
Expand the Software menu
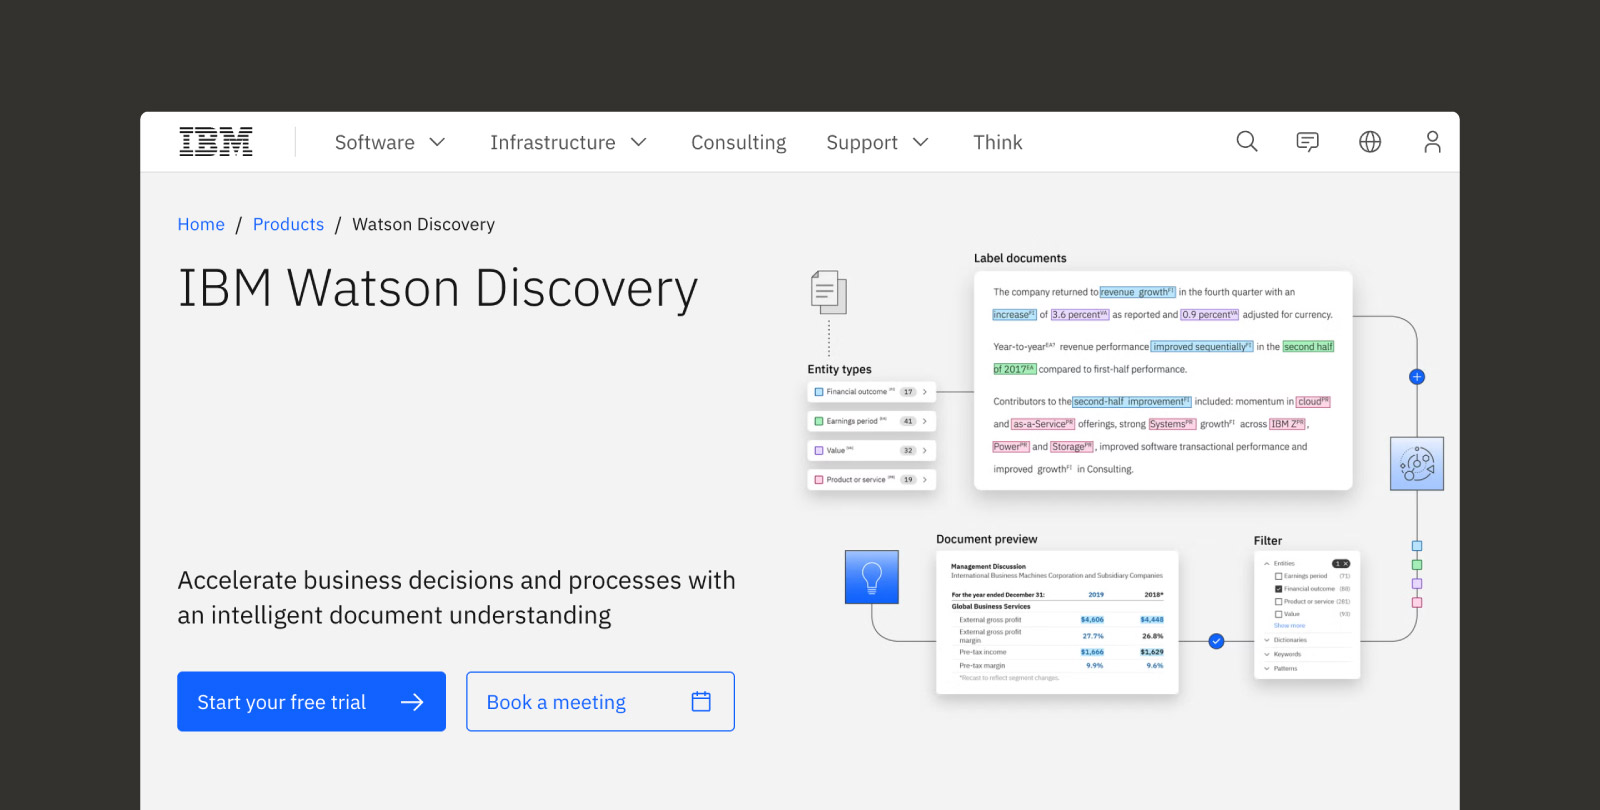[390, 142]
